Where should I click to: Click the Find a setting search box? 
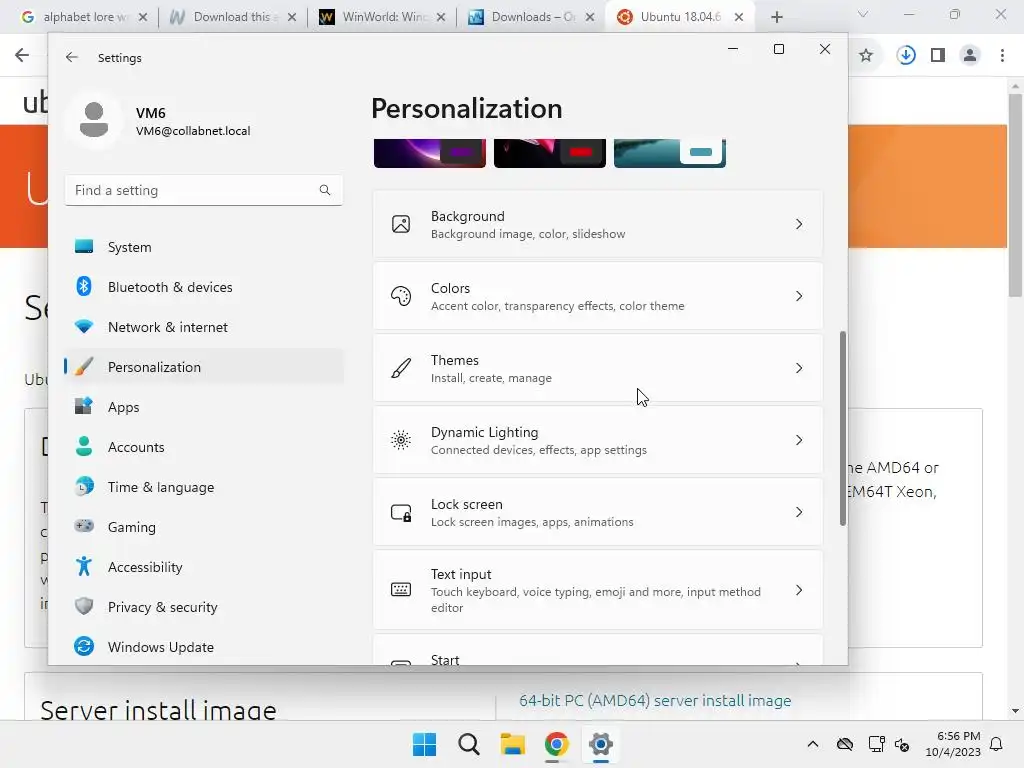click(x=204, y=190)
